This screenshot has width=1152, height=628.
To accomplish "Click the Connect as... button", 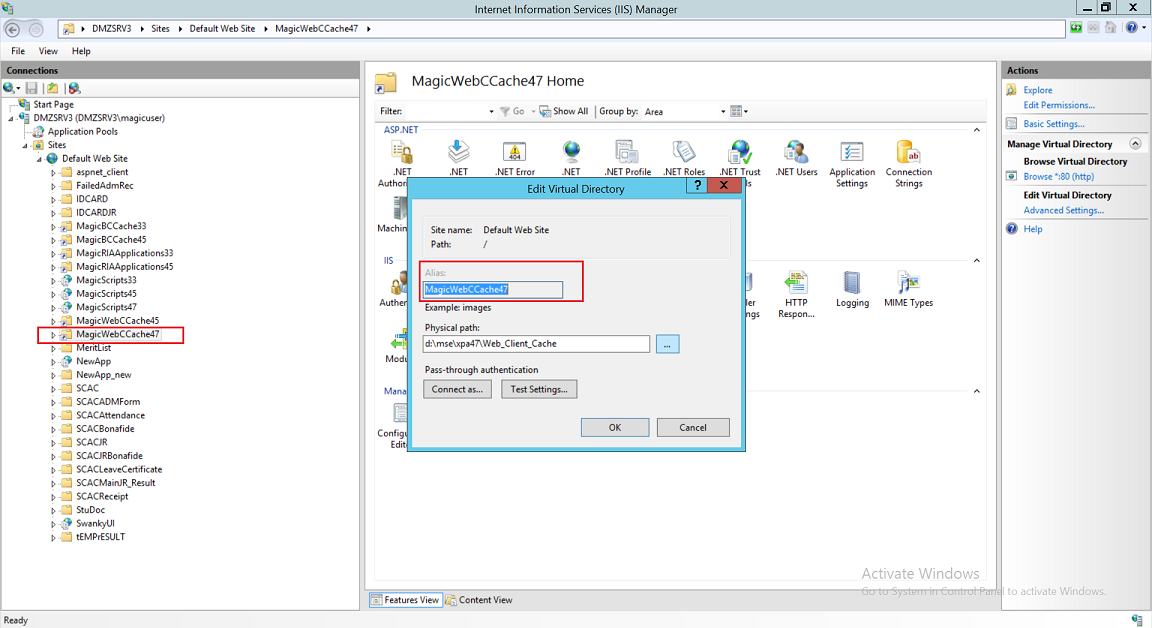I will click(x=457, y=389).
